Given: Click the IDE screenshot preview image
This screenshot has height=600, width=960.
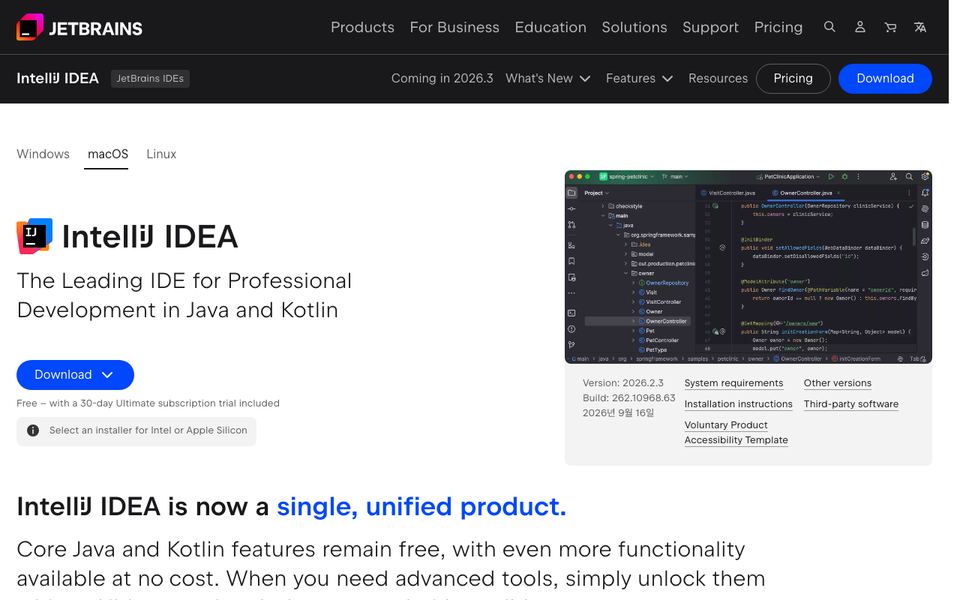Looking at the screenshot, I should click(x=748, y=267).
